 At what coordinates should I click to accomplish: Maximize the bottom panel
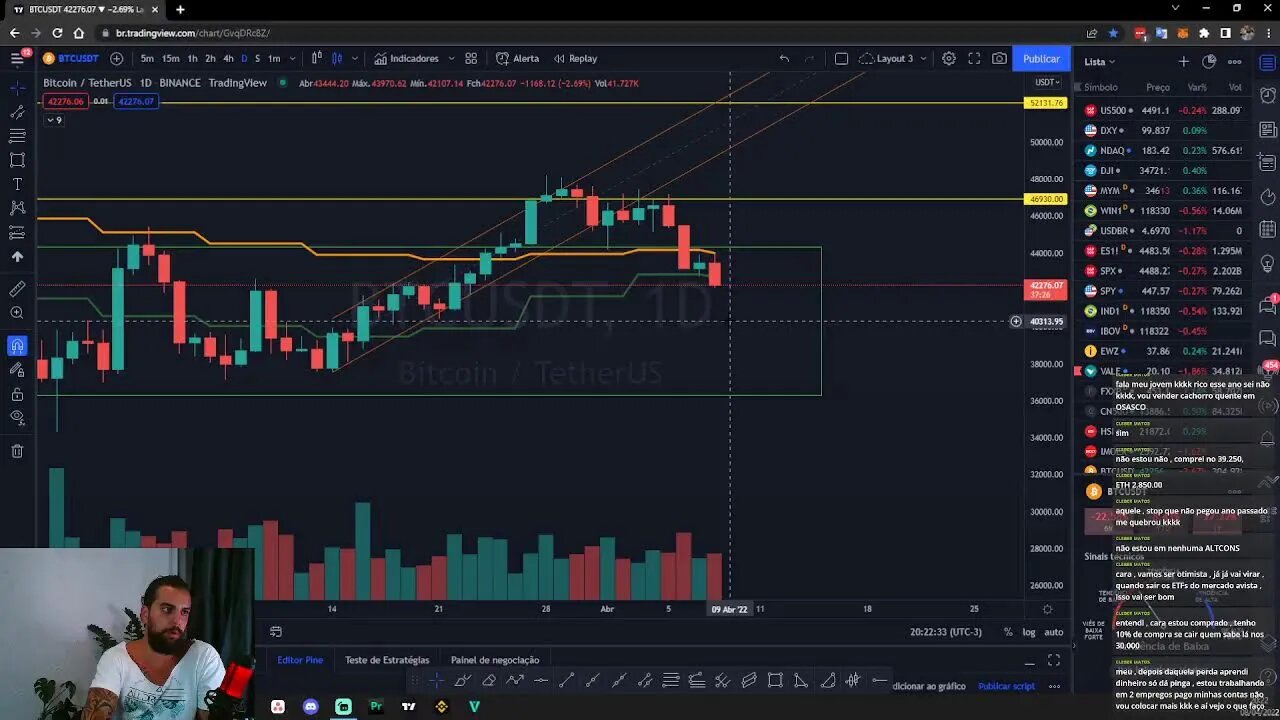[1053, 660]
